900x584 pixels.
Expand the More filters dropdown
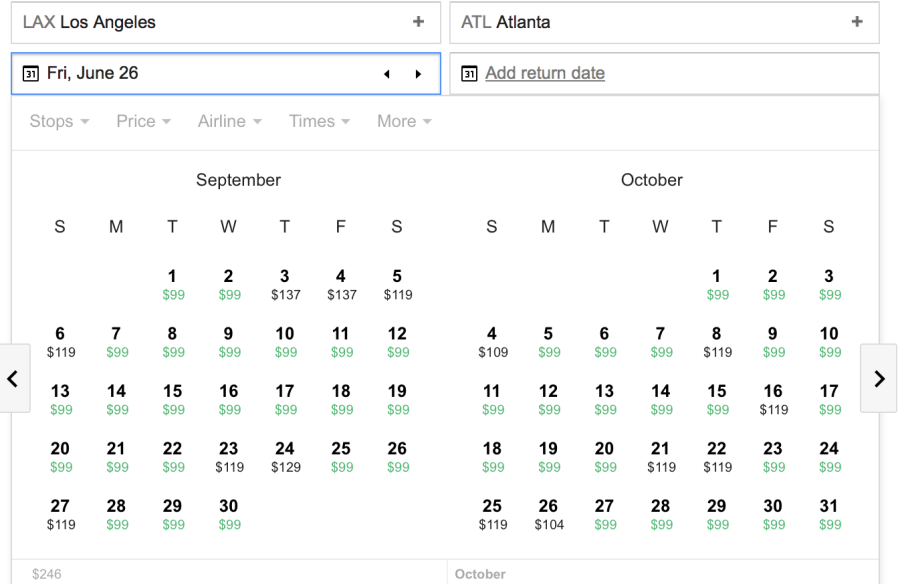tap(404, 121)
